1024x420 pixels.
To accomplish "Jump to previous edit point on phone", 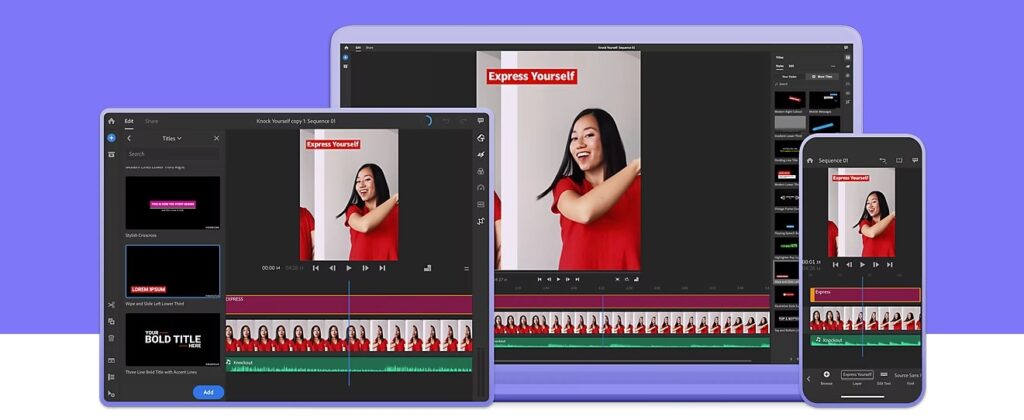I will [835, 265].
